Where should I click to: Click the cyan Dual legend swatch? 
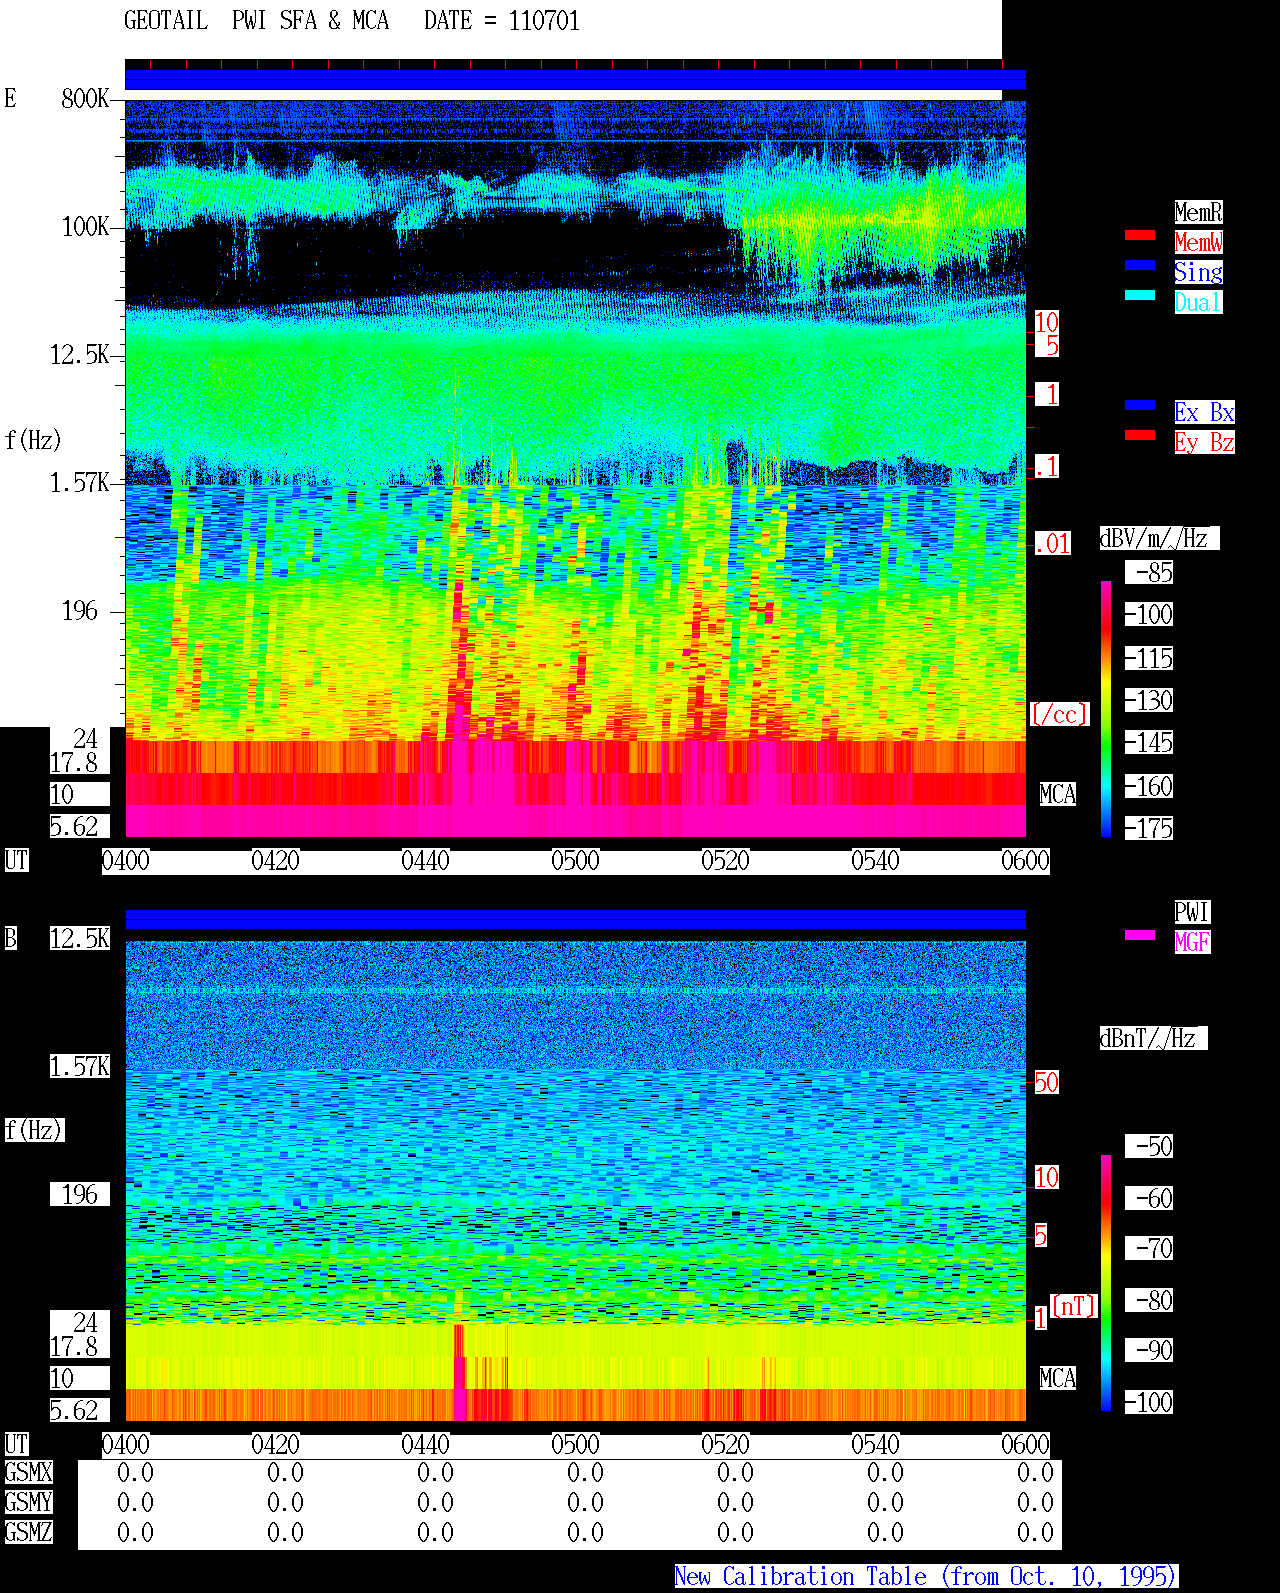[1140, 295]
